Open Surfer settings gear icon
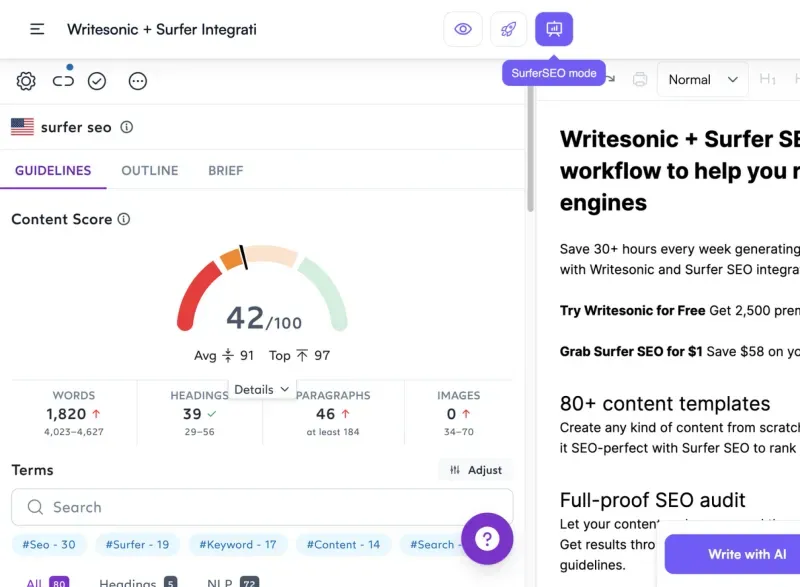This screenshot has width=800, height=587. tap(26, 81)
